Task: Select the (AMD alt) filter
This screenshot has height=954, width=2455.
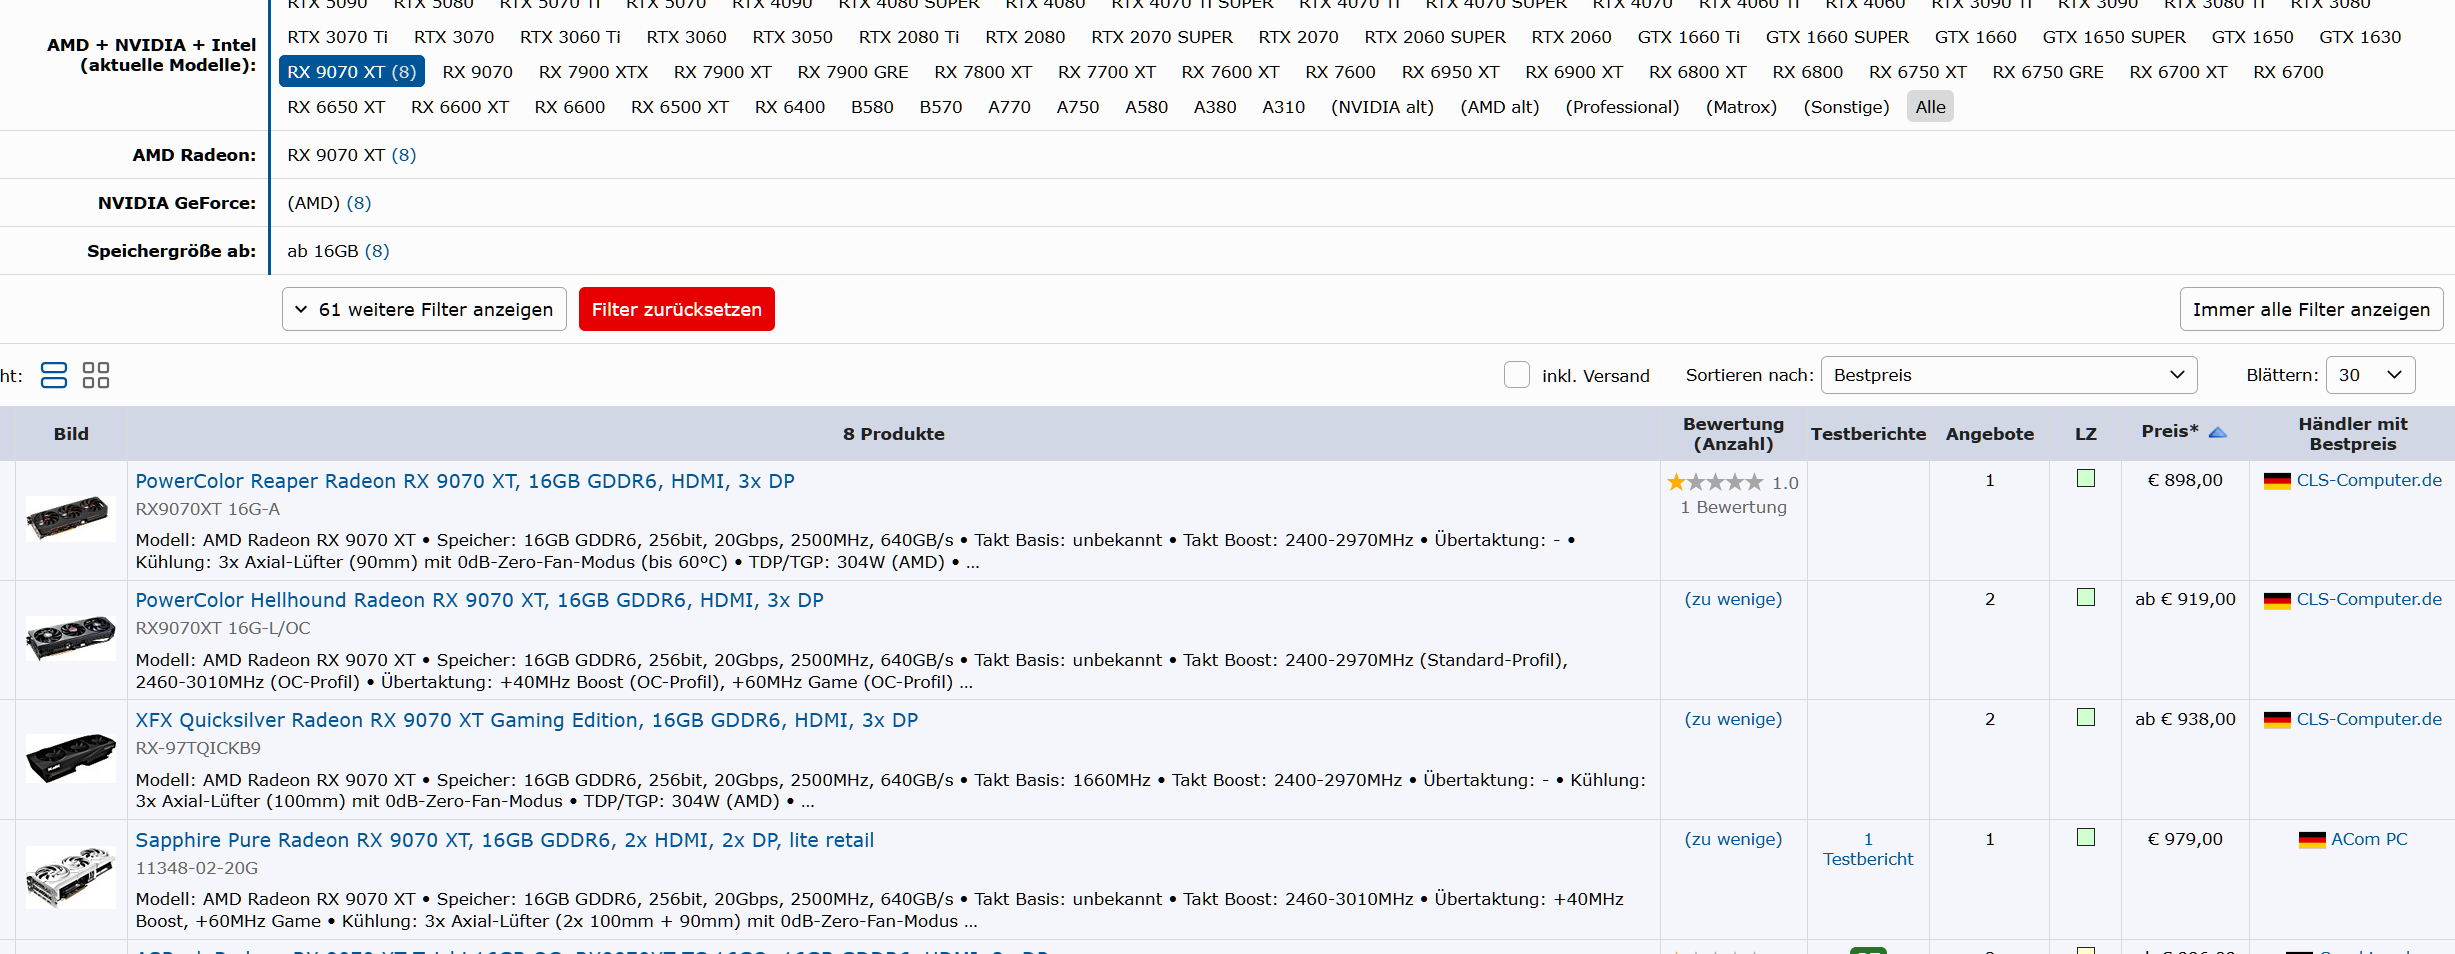Action: [x=1500, y=107]
